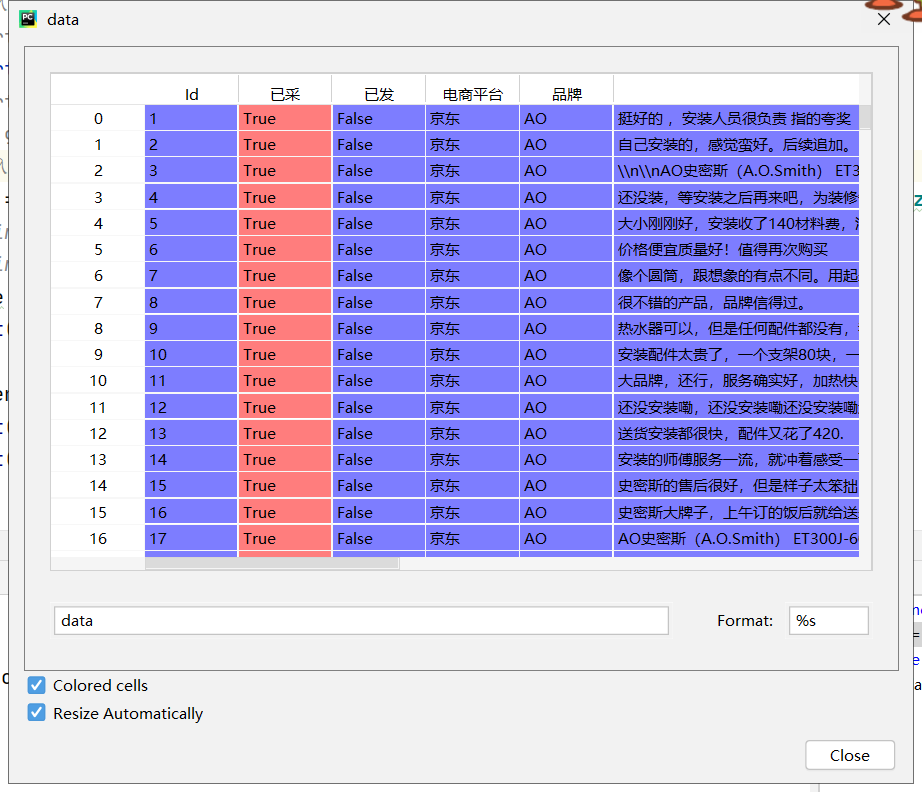
Task: Click the True cell in row 2
Action: pos(285,171)
